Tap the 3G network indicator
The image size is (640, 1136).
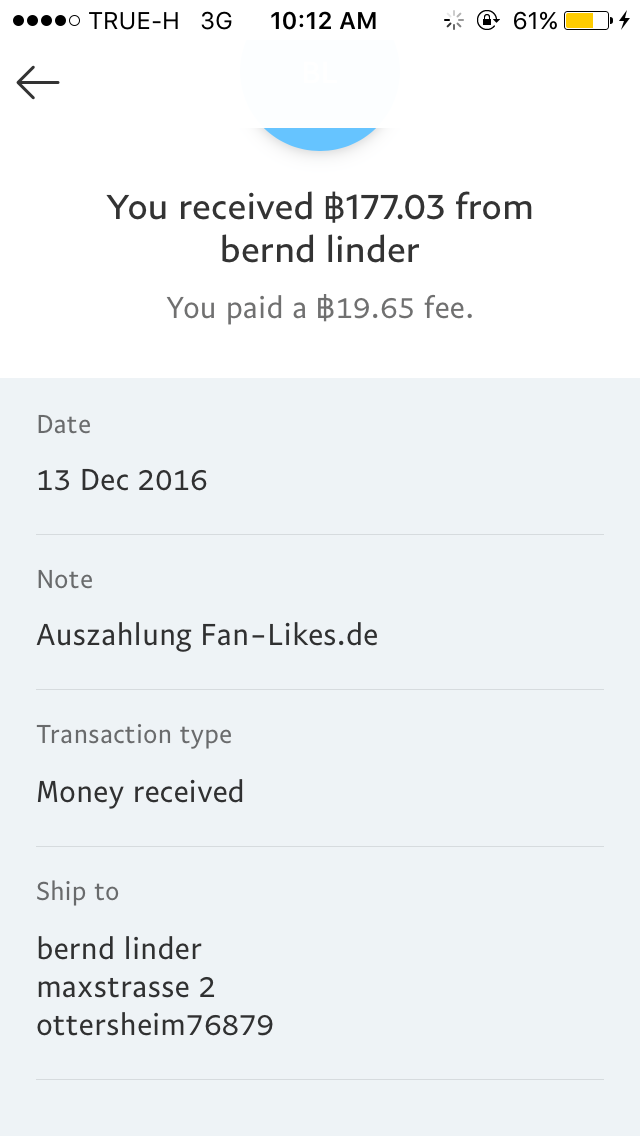click(x=216, y=21)
